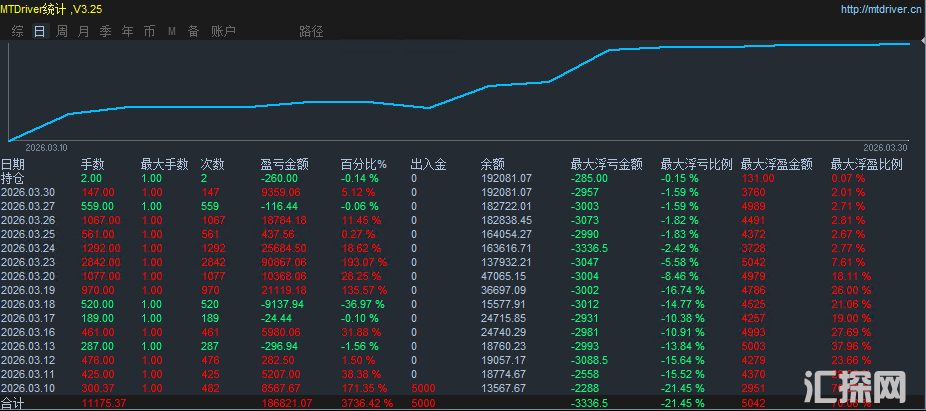Screen dimensions: 926x411
Task: Switch to the 月 monthly tab
Action: (83, 31)
